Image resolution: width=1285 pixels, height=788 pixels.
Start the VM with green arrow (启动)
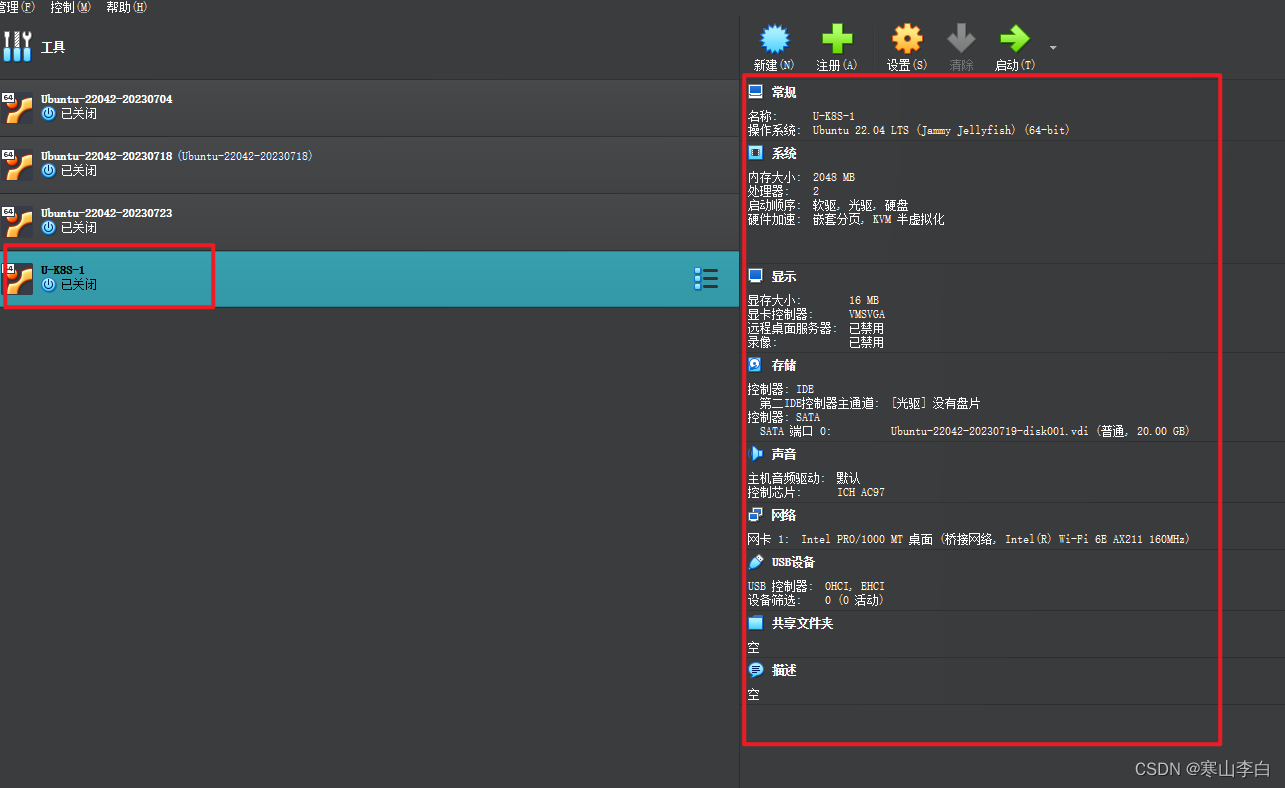pos(1014,39)
